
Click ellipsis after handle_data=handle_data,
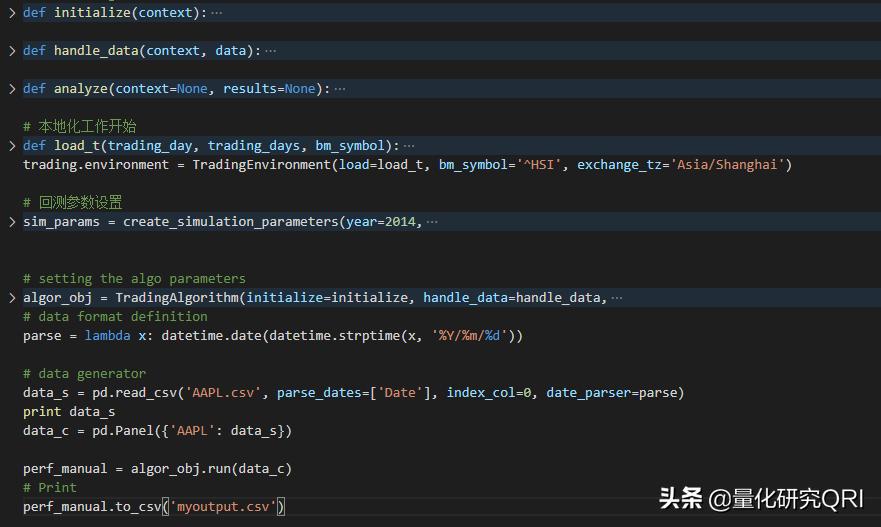click(617, 298)
